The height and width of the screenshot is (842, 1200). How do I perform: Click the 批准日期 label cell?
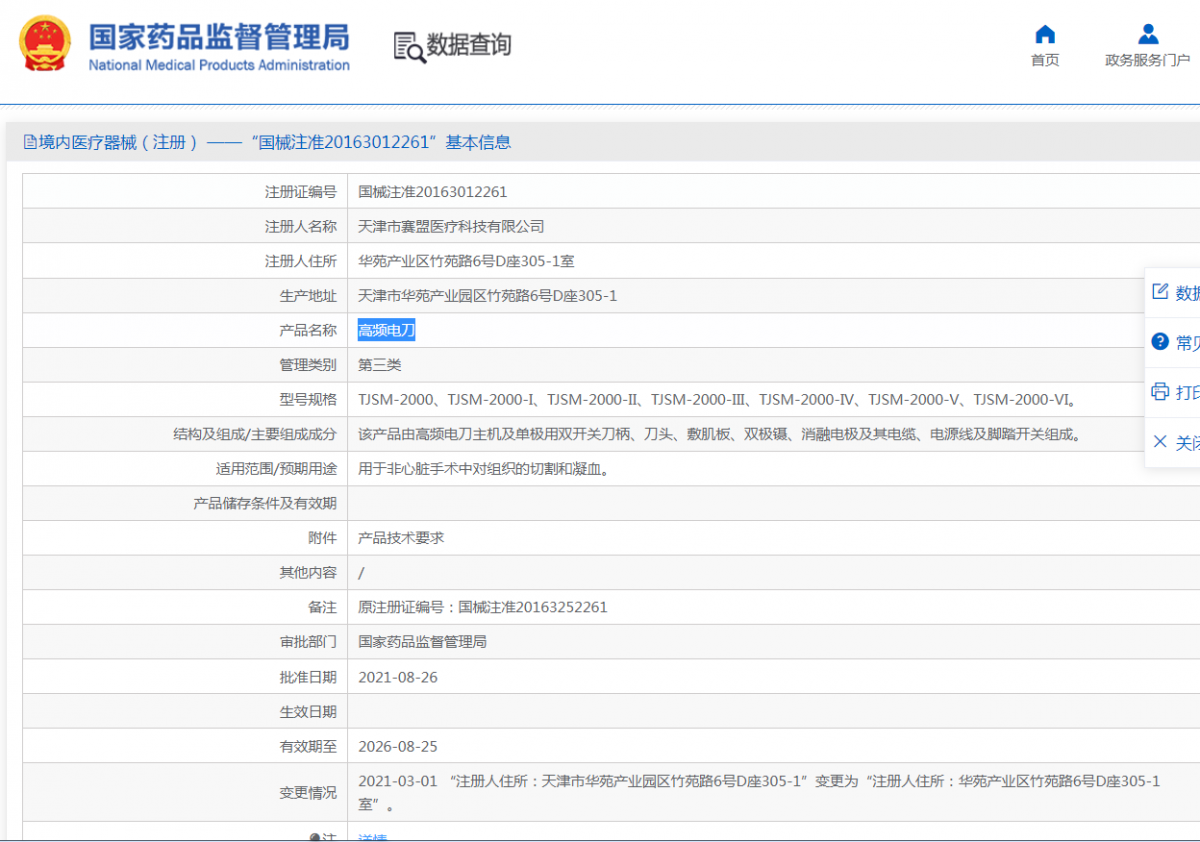[185, 677]
